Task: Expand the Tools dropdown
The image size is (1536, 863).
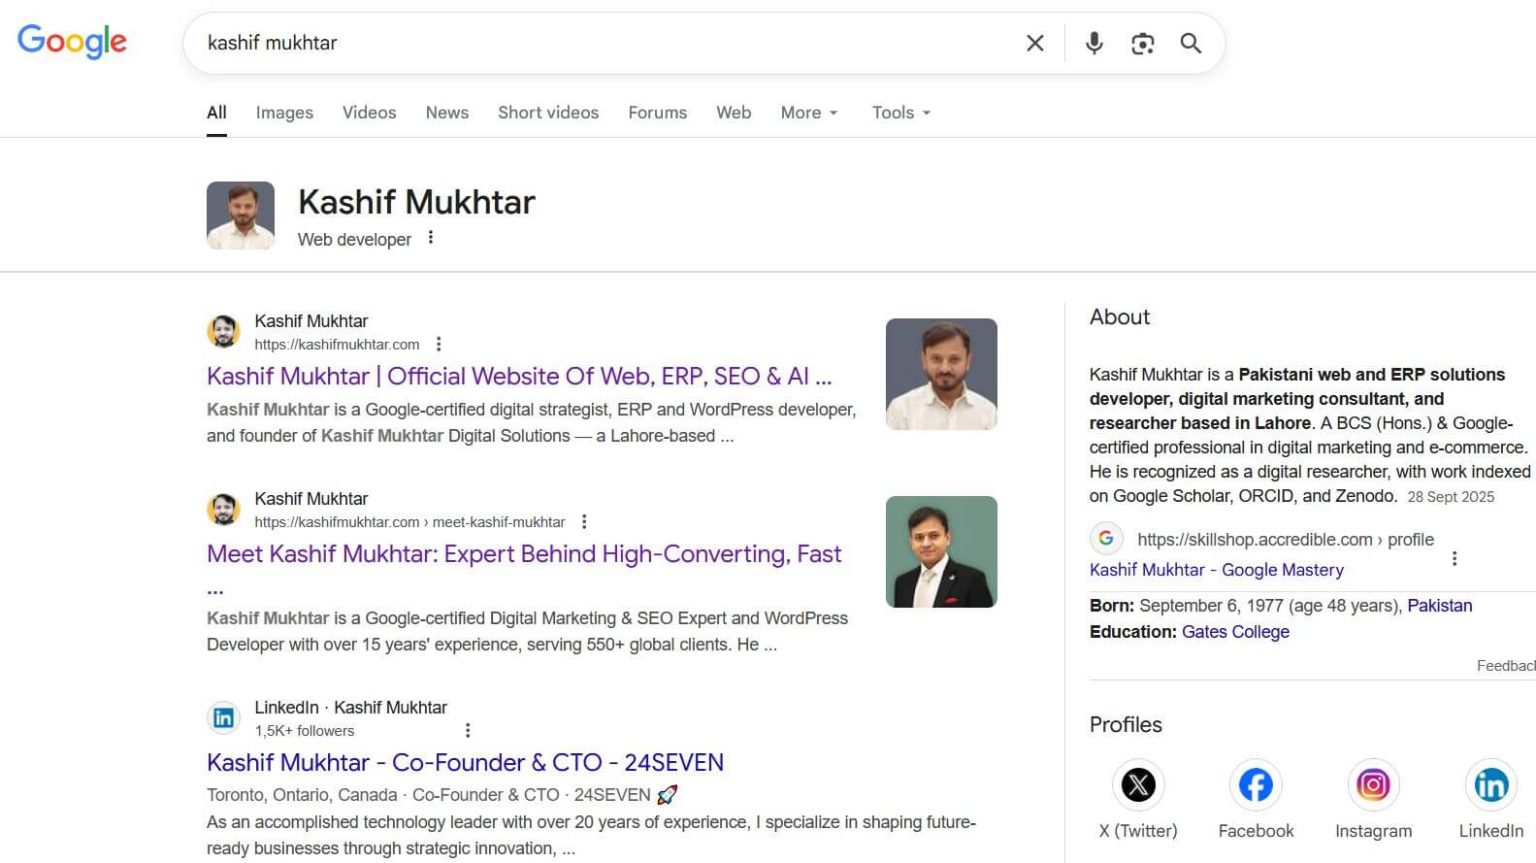Action: coord(901,113)
